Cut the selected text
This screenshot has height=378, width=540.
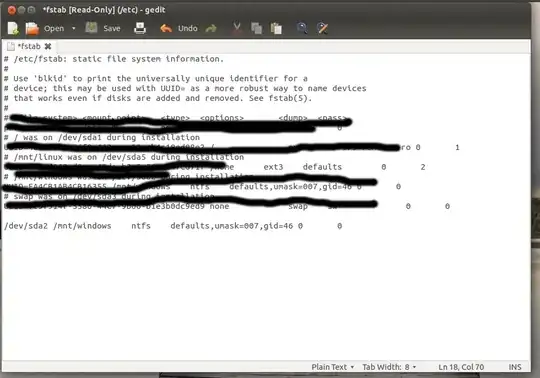point(237,28)
